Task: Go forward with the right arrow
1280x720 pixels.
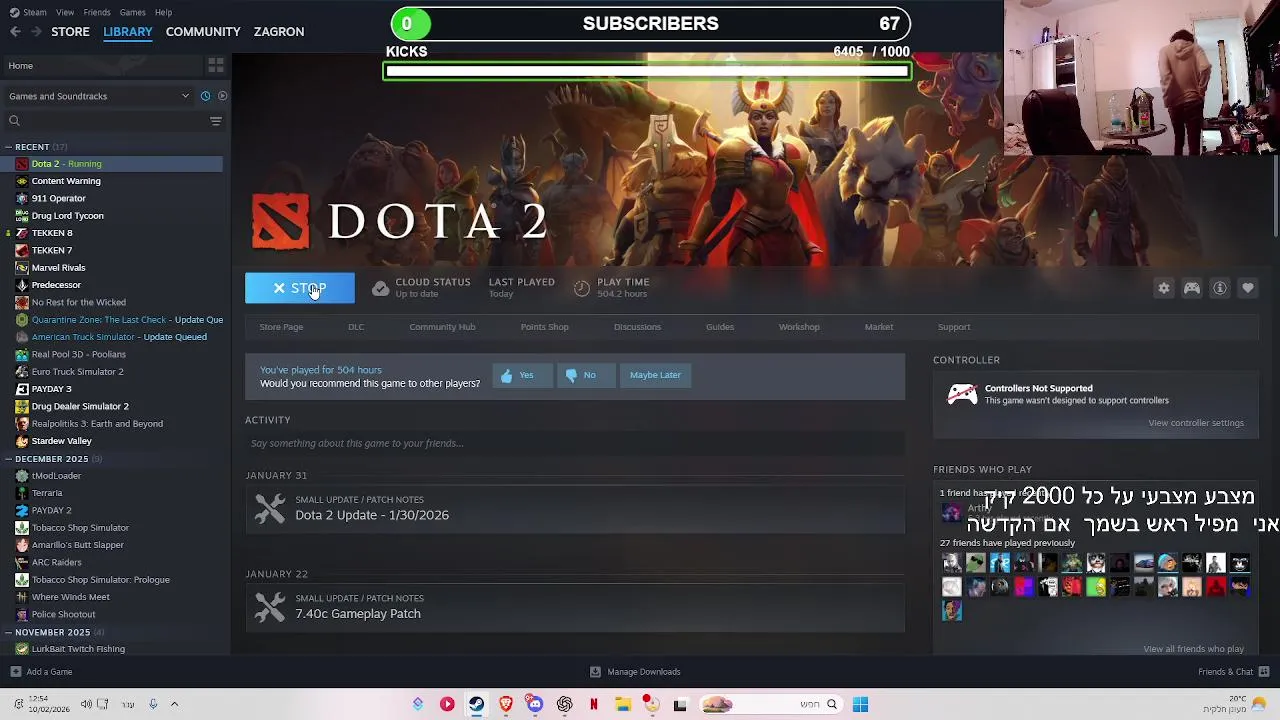Action: point(36,32)
